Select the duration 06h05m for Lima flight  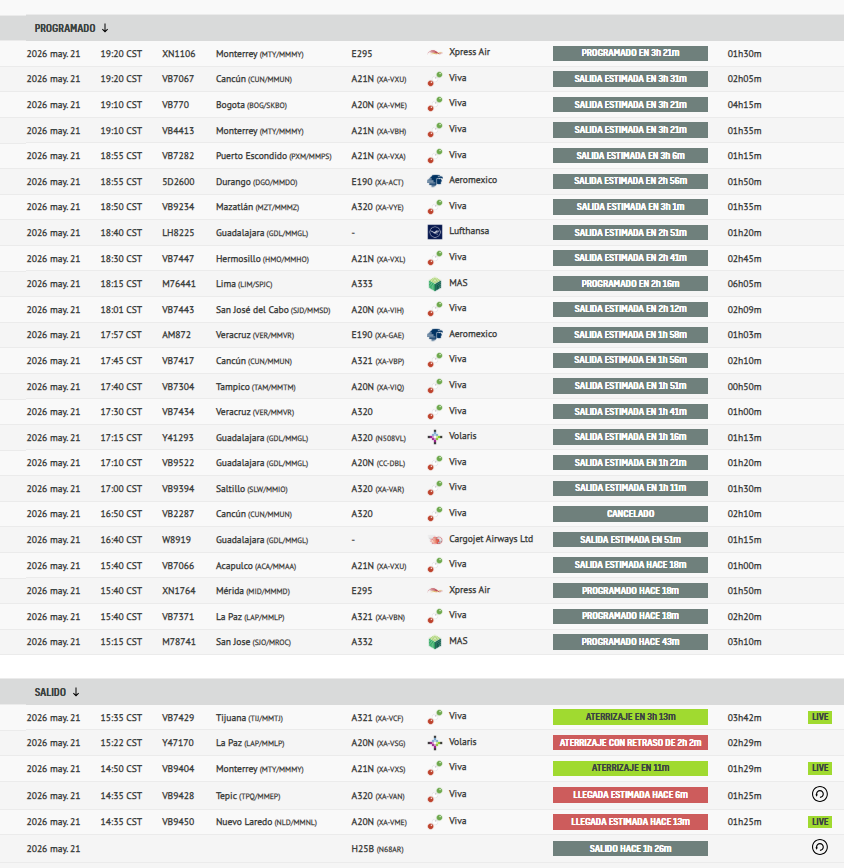(744, 283)
